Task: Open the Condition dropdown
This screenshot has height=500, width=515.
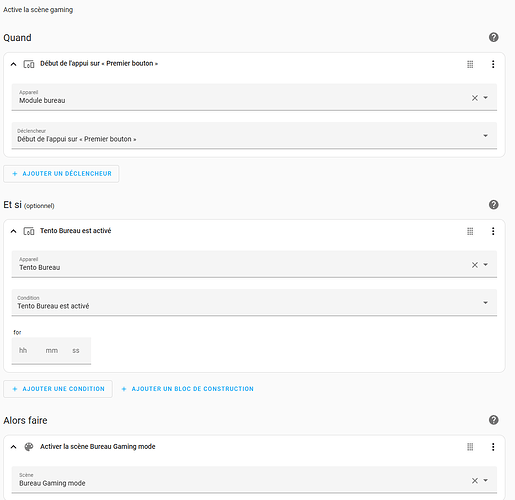Action: coord(254,303)
